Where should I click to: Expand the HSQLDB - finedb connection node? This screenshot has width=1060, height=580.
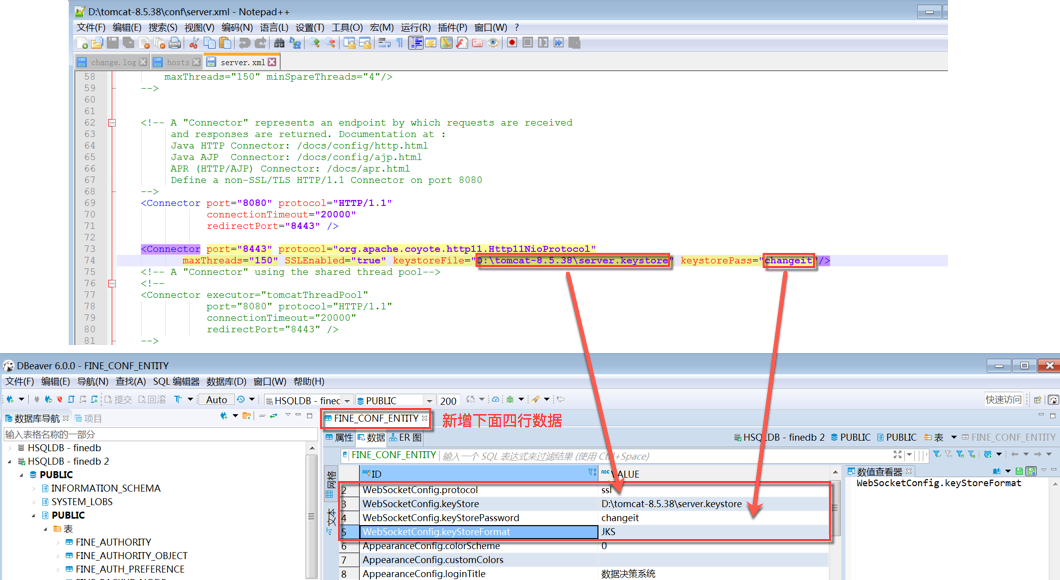coord(10,448)
